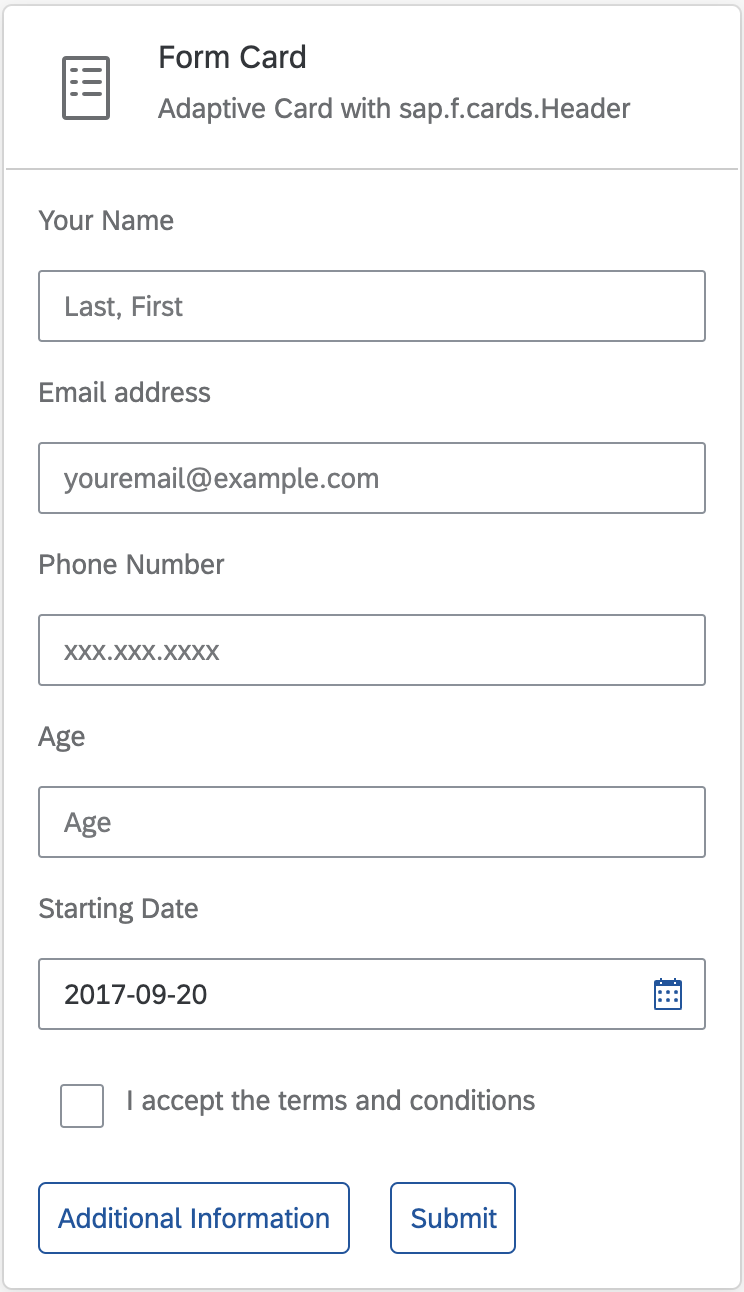This screenshot has width=744, height=1292.
Task: Click the form list icon in header
Action: pyautogui.click(x=86, y=88)
